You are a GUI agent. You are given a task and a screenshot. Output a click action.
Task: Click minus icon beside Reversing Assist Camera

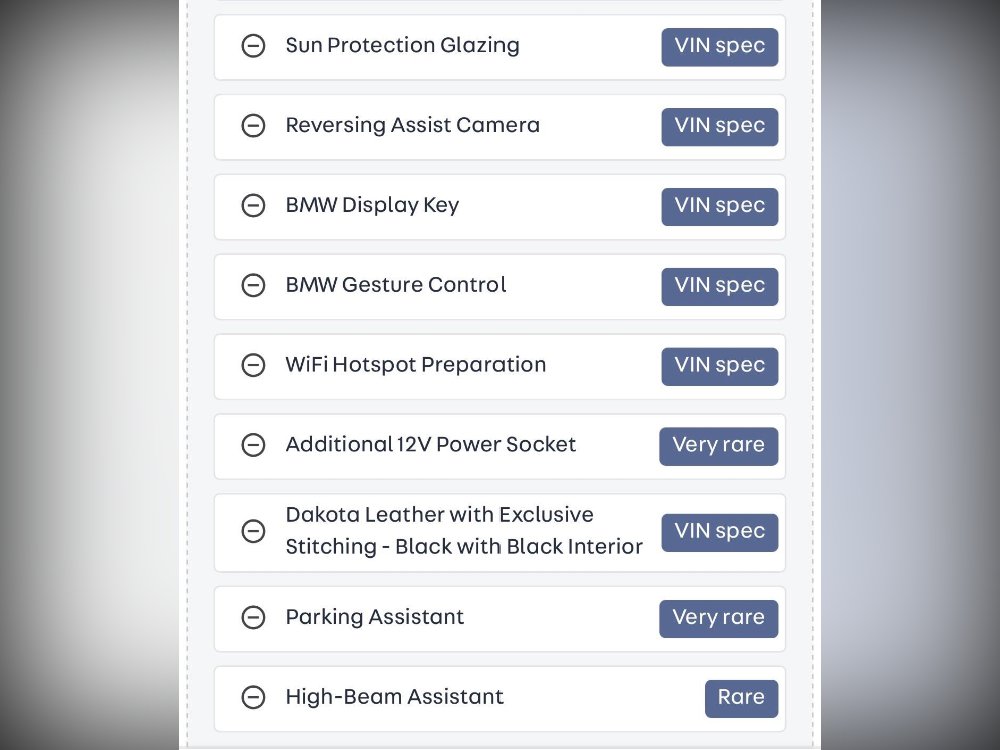click(x=253, y=126)
